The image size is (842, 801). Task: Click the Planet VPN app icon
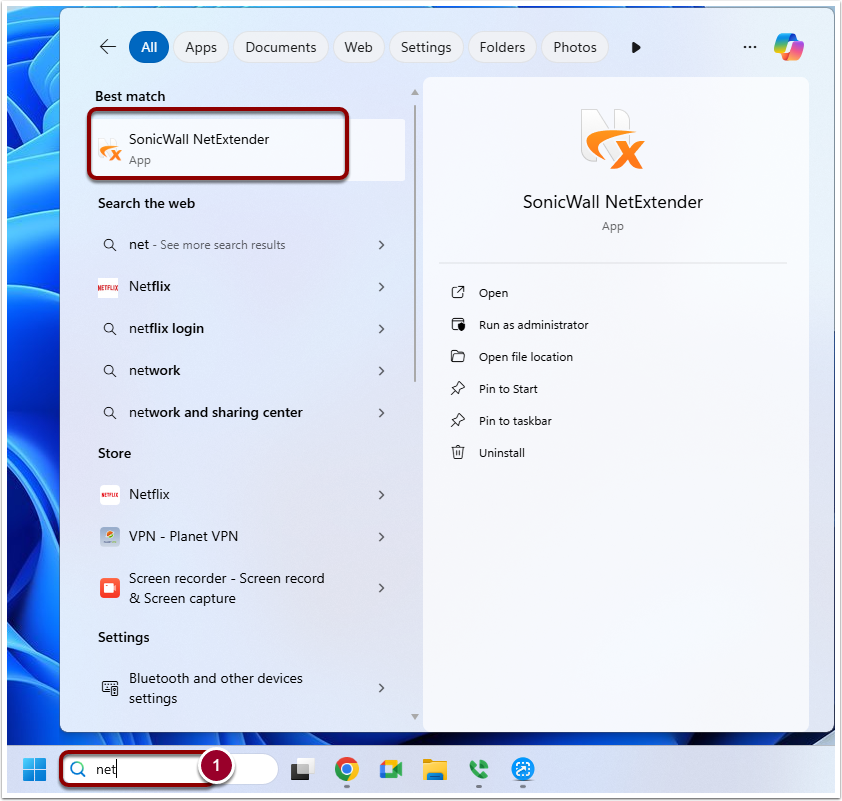(110, 536)
